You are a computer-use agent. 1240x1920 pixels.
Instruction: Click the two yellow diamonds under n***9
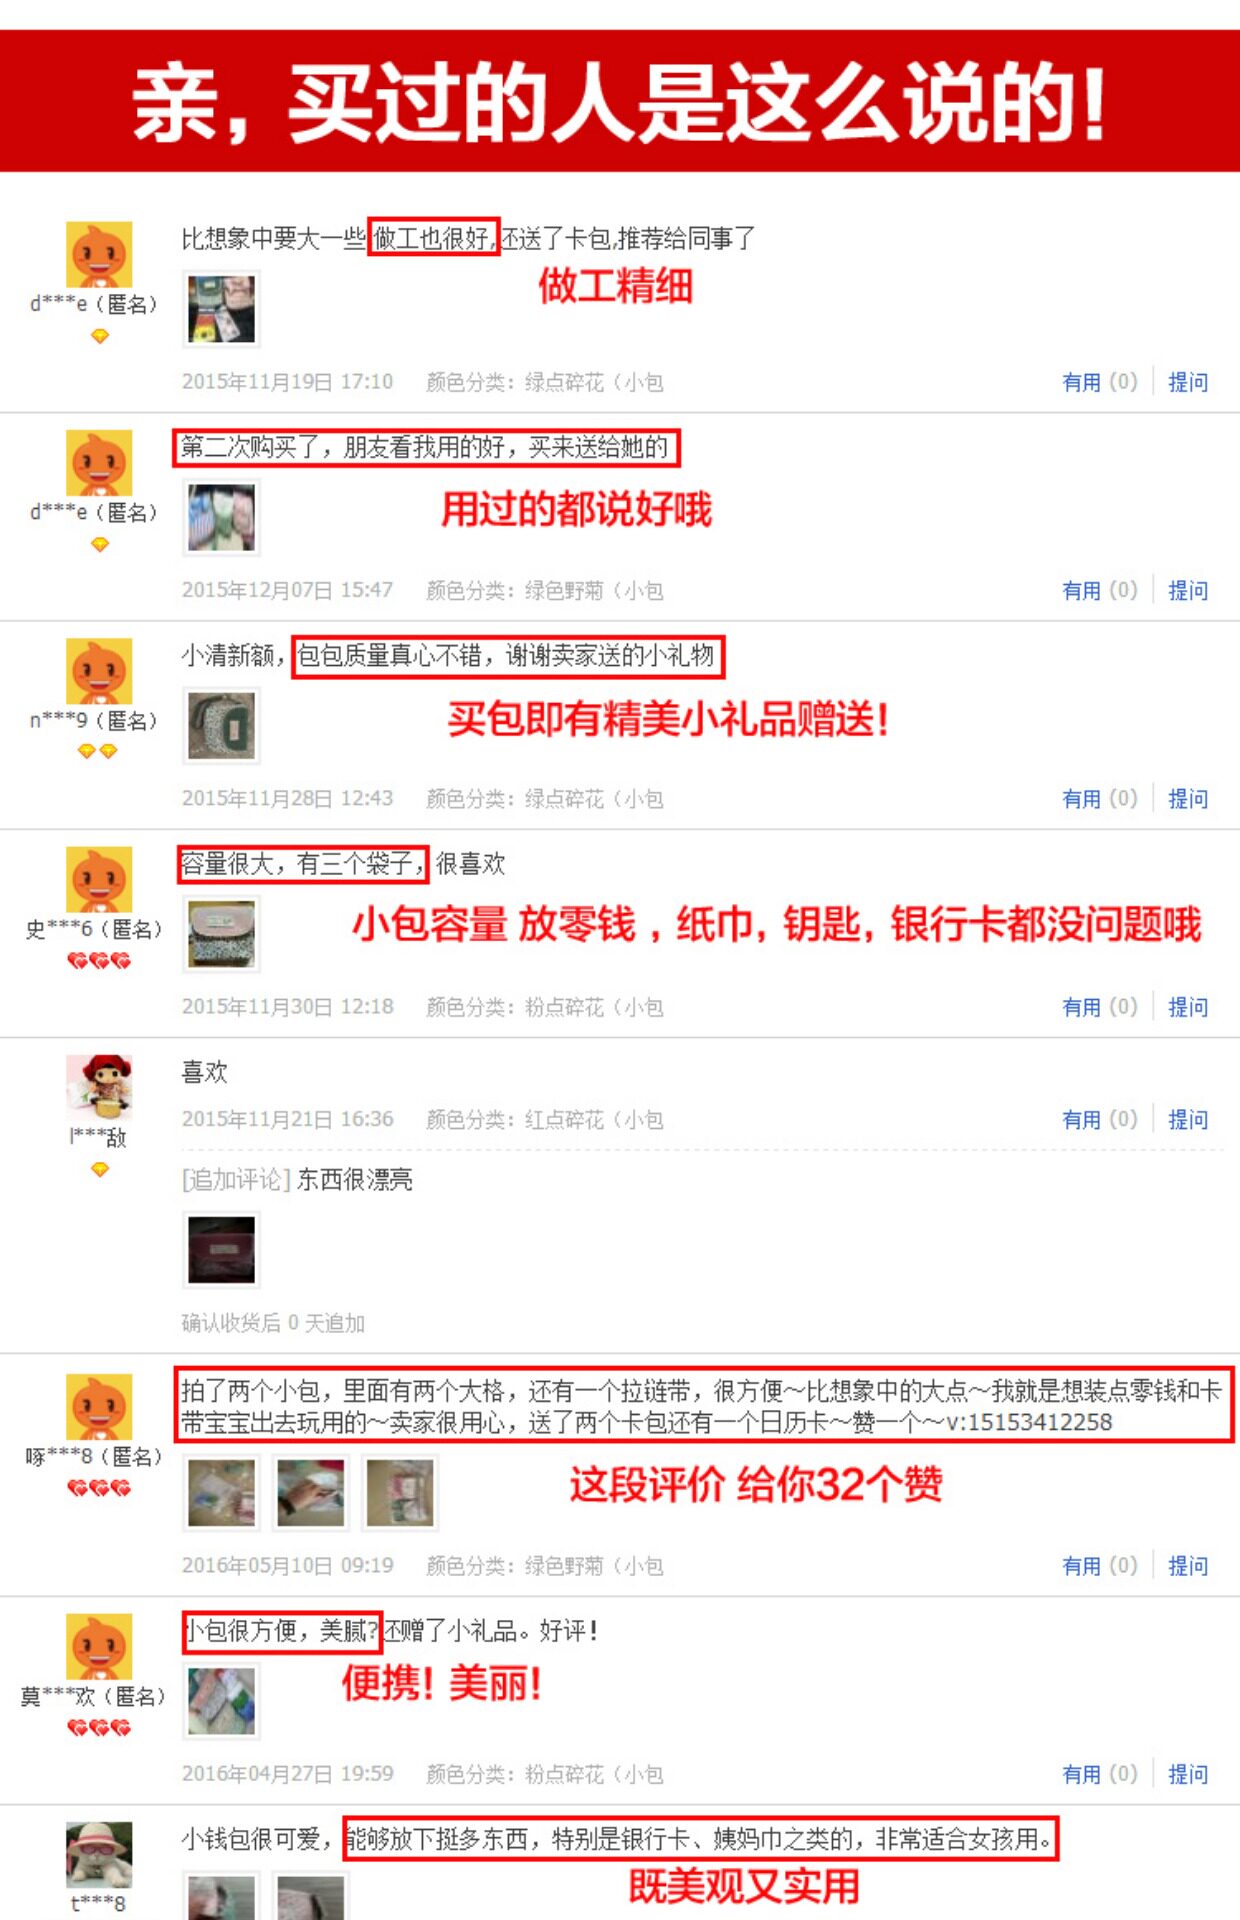tap(98, 751)
